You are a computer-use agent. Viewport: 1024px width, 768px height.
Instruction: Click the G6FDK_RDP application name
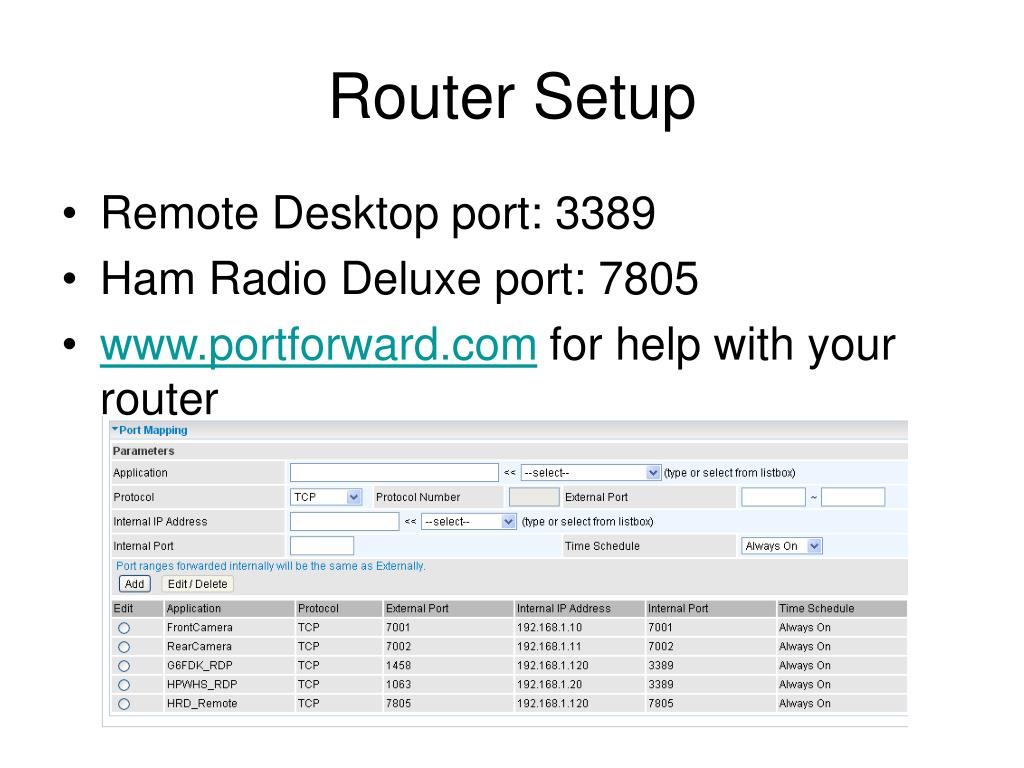(x=199, y=665)
